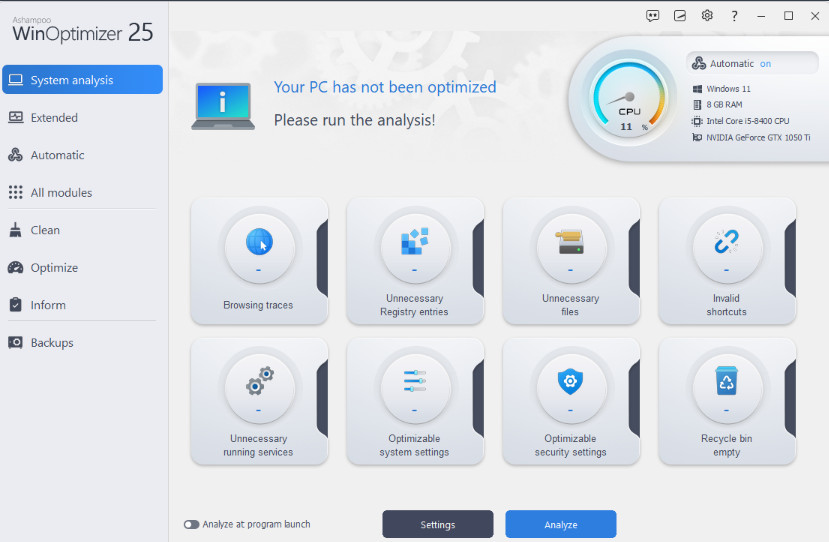
Task: Click the Unnecessary Registry entries icon
Action: tap(414, 241)
